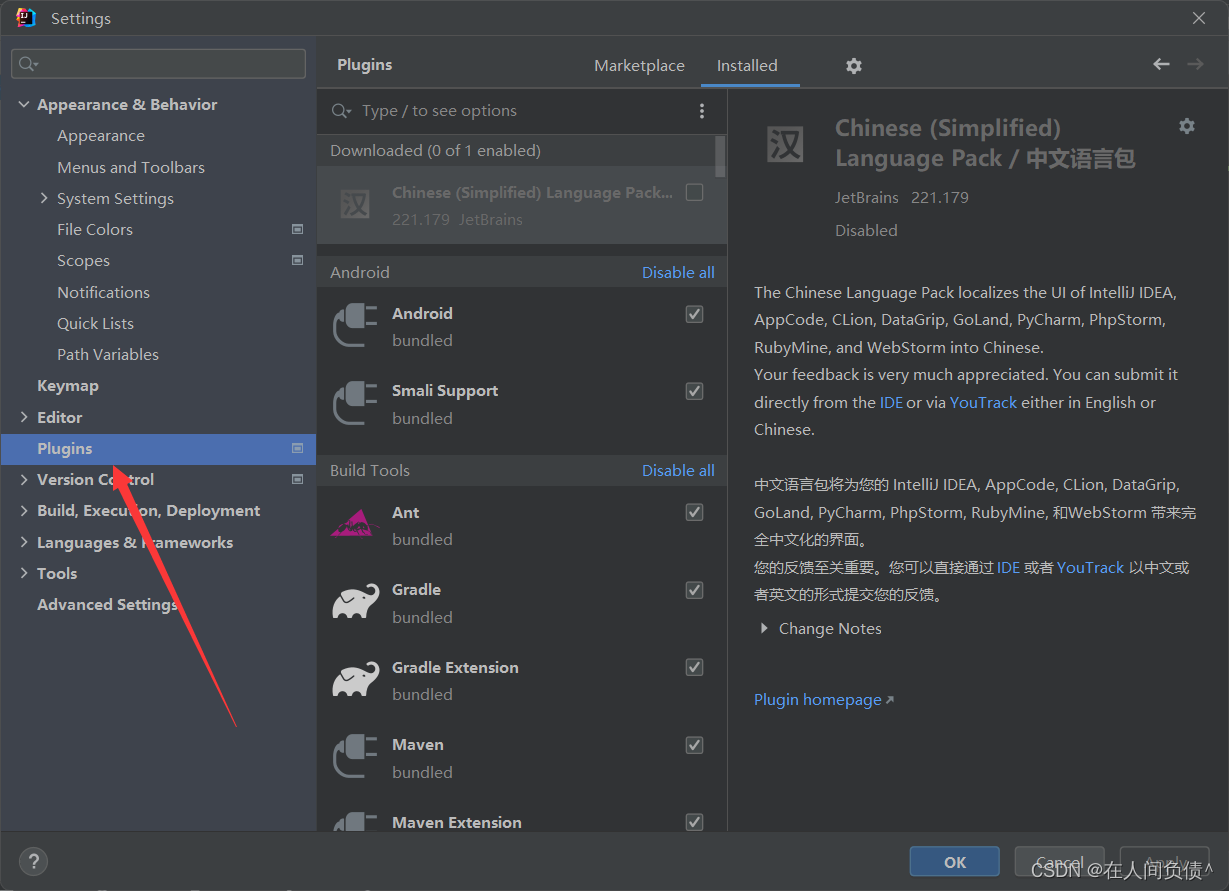Open the plugin search options kebab menu
The width and height of the screenshot is (1229, 891).
(701, 111)
